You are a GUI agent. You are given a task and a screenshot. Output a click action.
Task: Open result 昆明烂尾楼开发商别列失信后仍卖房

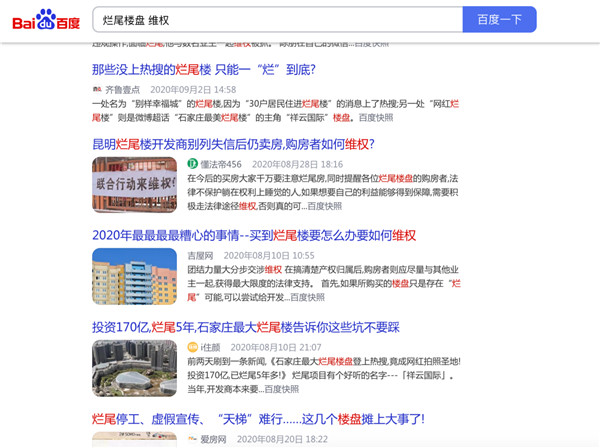(233, 144)
